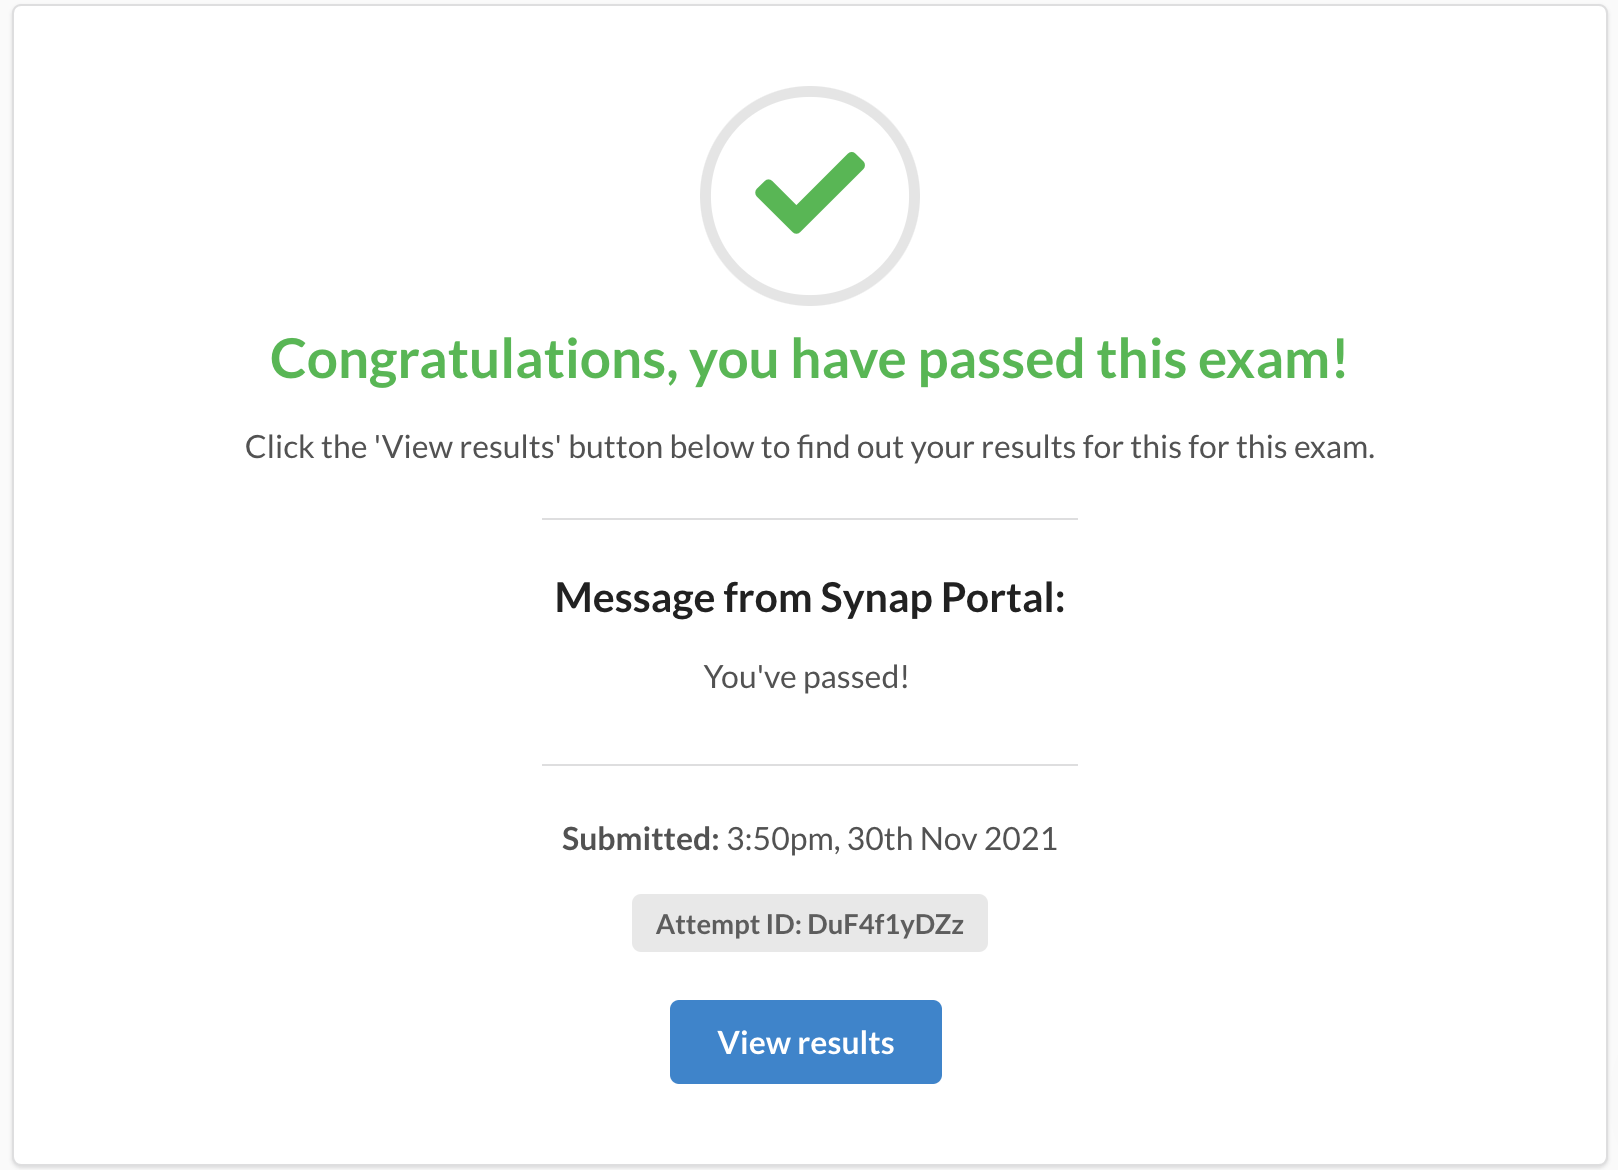
Task: Click the 'Click the' start of instructions
Action: click(x=306, y=447)
